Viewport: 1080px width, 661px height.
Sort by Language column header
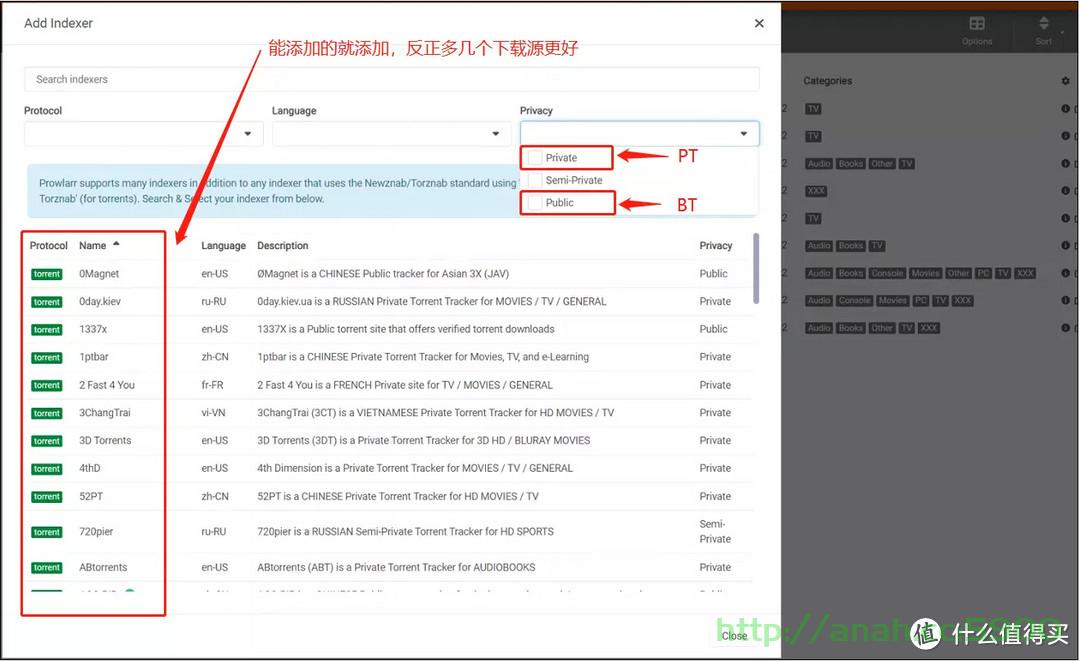click(223, 246)
